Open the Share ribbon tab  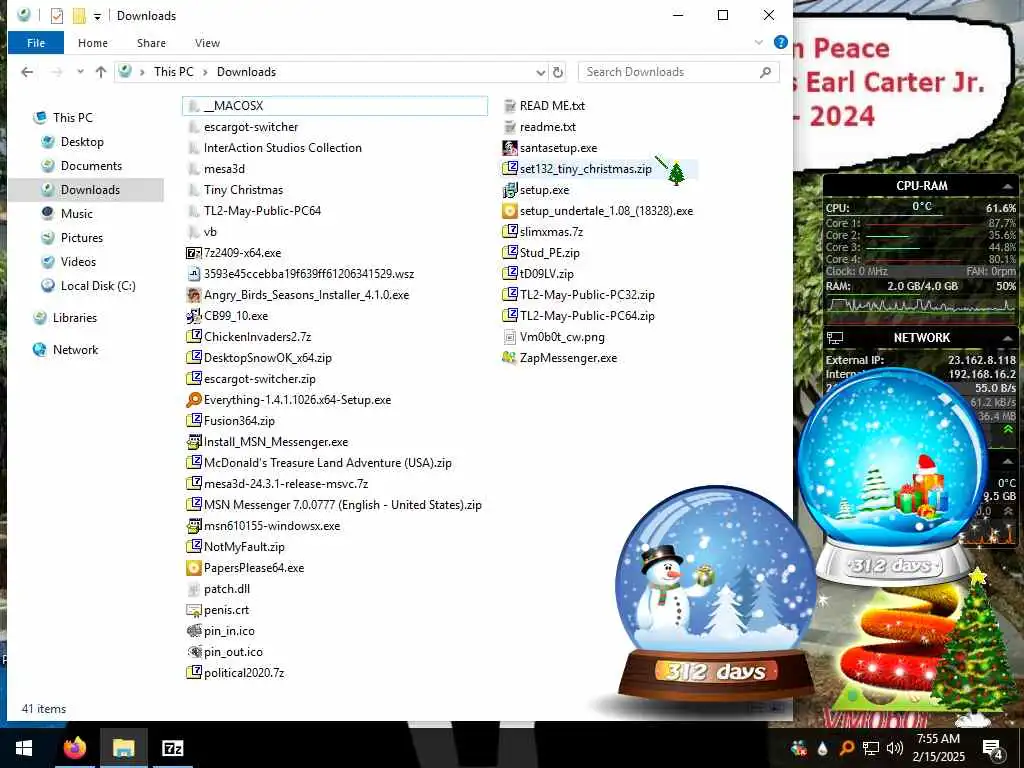tap(151, 43)
